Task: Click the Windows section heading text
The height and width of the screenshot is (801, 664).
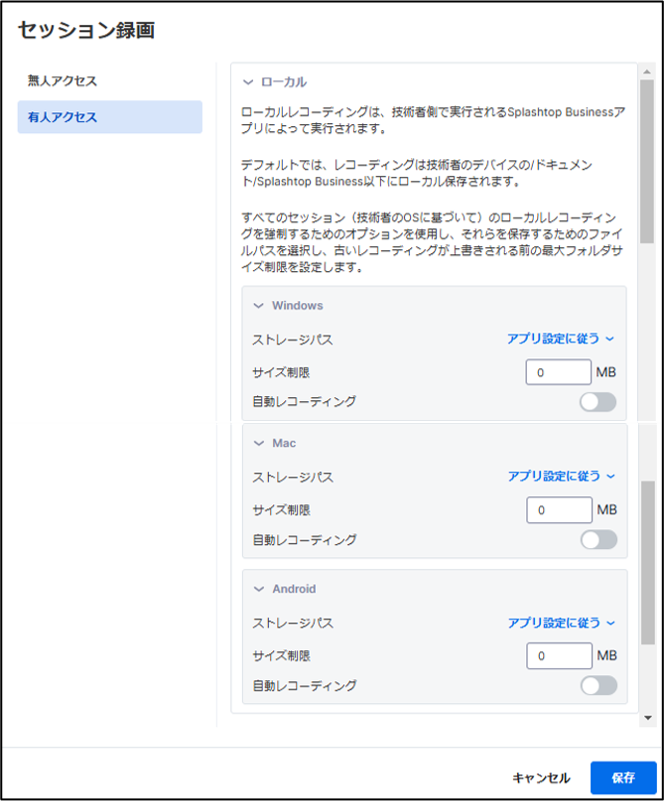Action: [x=297, y=305]
